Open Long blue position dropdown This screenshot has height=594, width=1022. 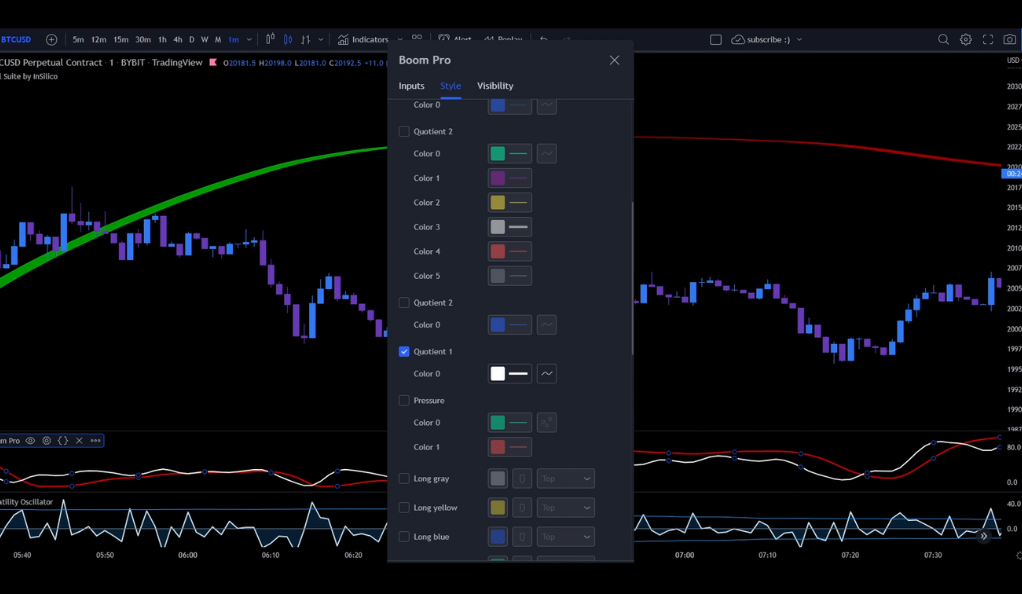[x=566, y=537]
